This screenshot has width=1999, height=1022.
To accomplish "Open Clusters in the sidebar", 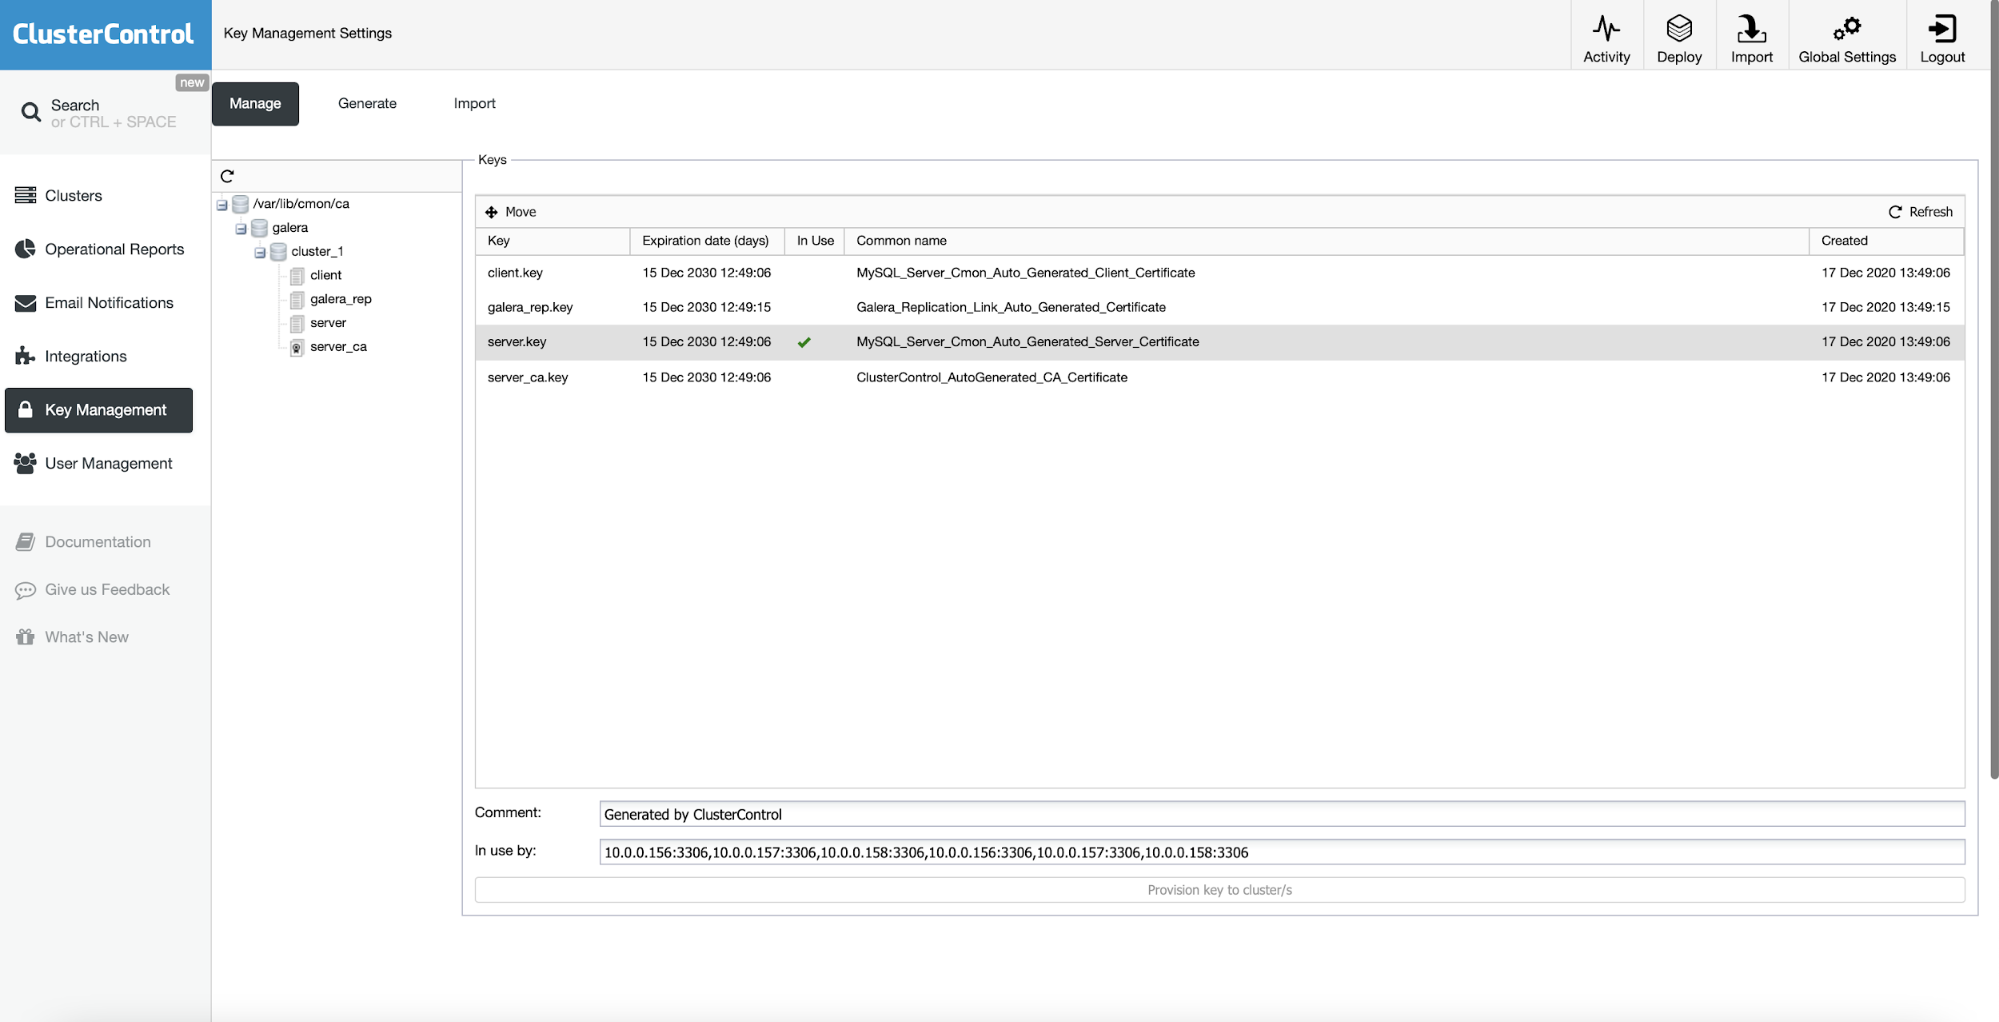I will click(73, 195).
